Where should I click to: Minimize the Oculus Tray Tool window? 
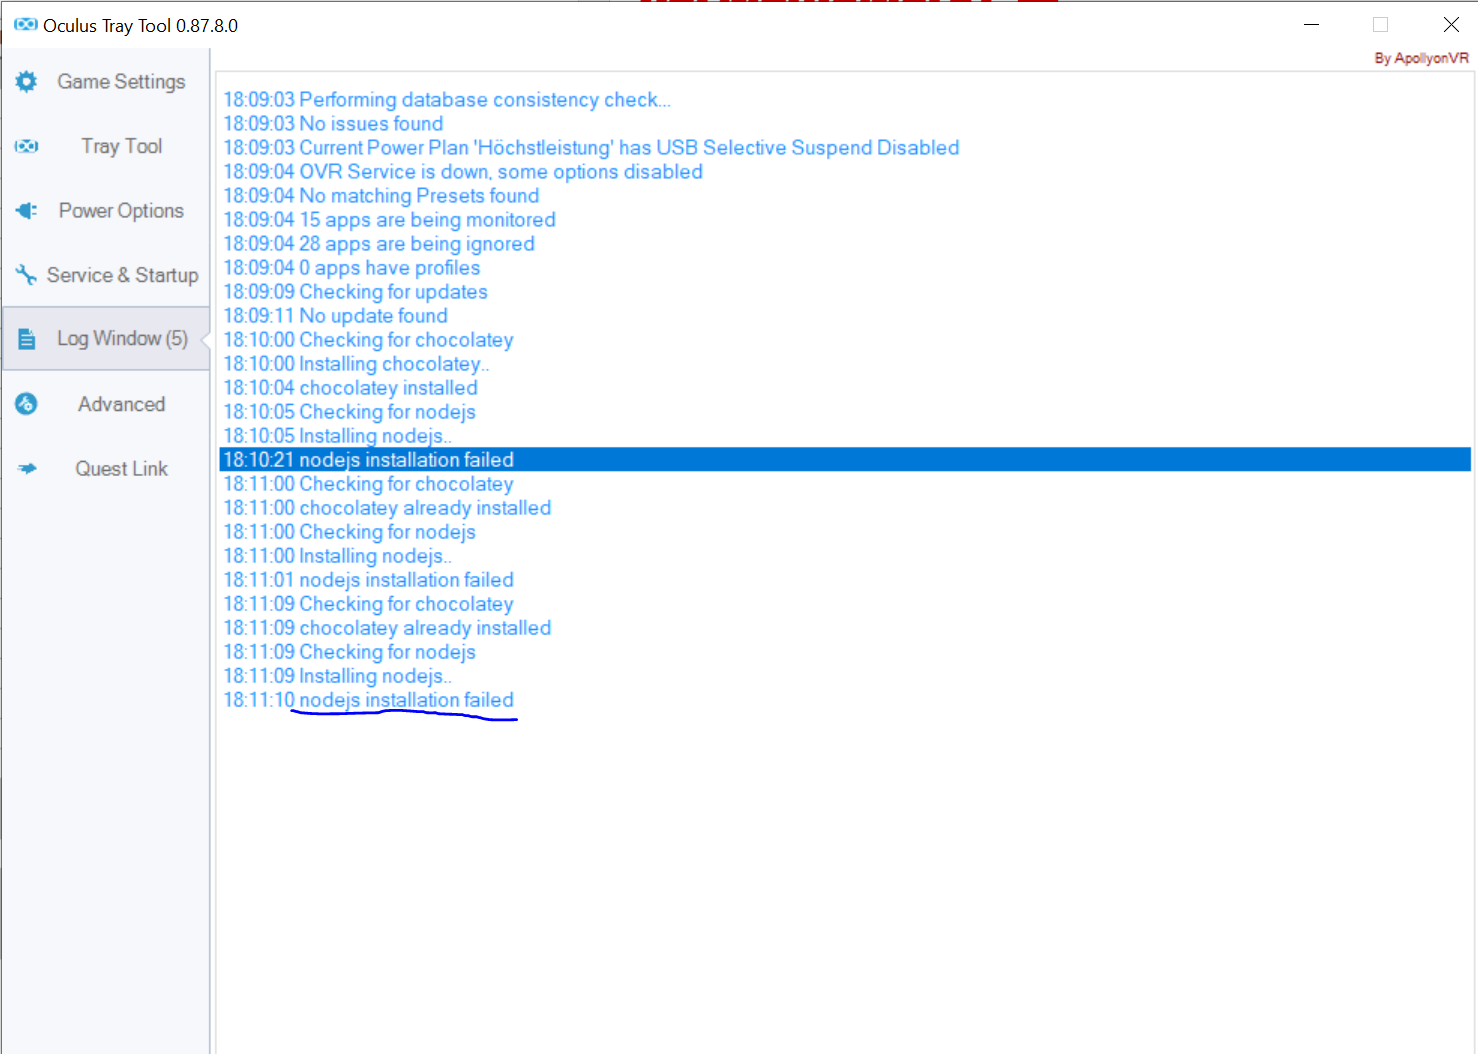1312,25
